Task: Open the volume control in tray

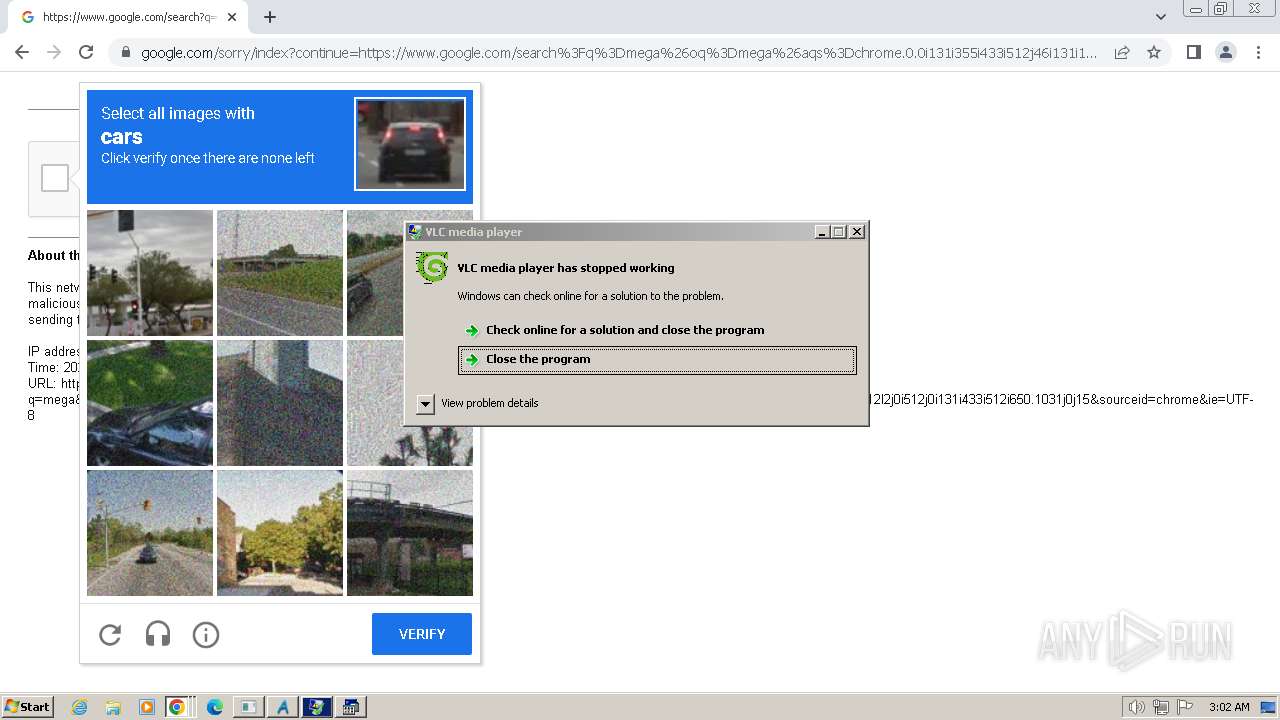Action: coord(1136,707)
